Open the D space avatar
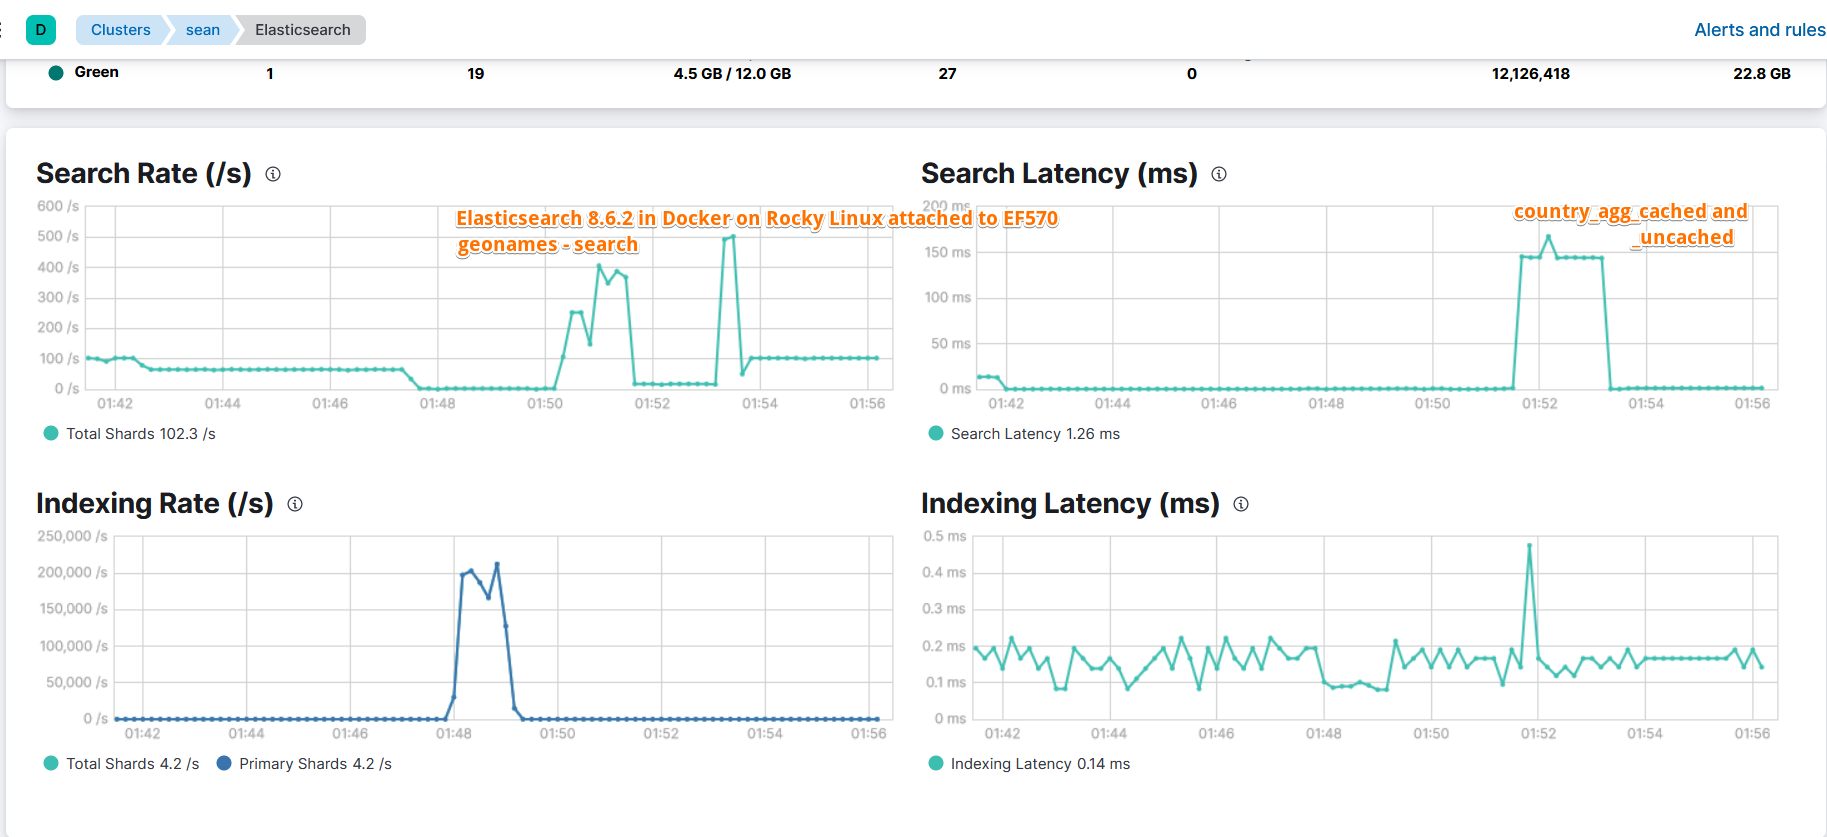1827x837 pixels. 41,30
